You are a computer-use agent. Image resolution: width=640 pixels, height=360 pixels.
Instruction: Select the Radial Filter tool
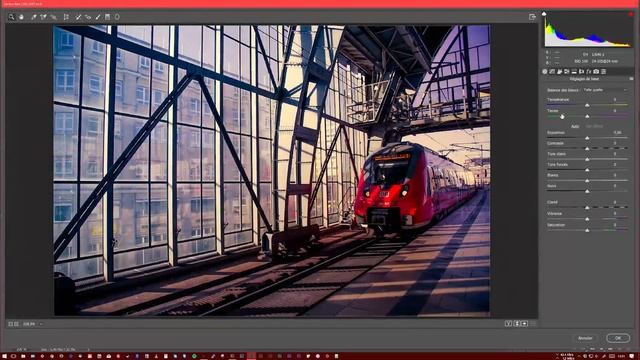pyautogui.click(x=117, y=17)
